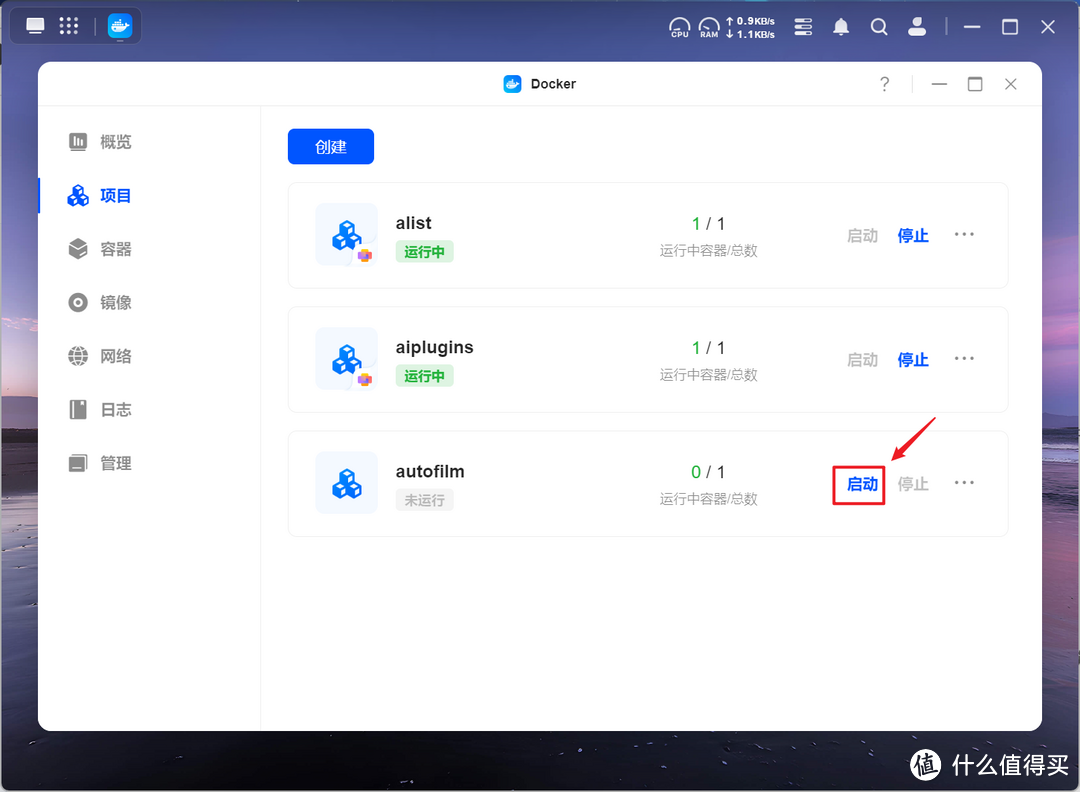
Task: Click the Docker whale icon in top taskbar
Action: click(x=119, y=25)
